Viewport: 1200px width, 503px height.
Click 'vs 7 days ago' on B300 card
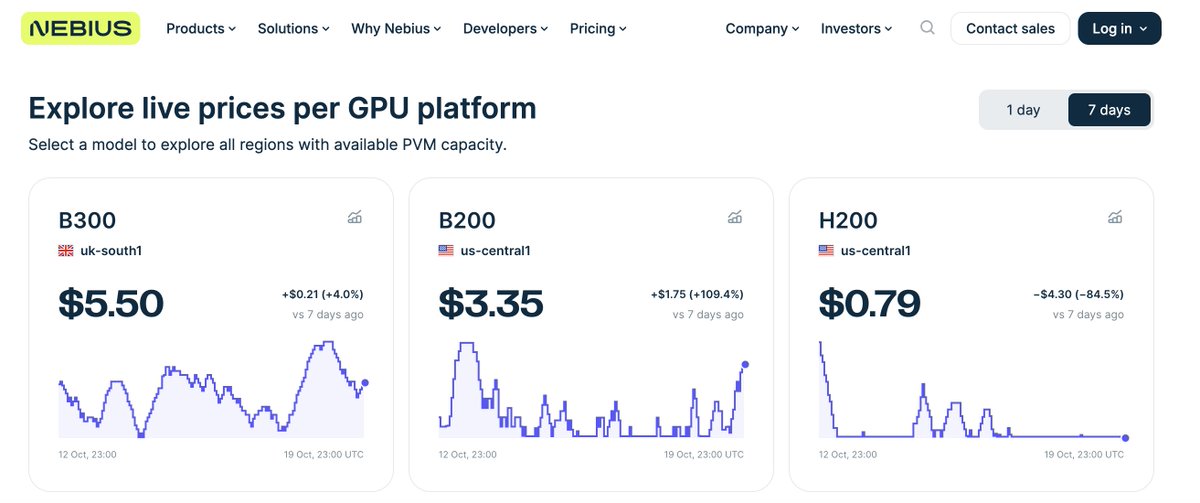click(x=328, y=314)
